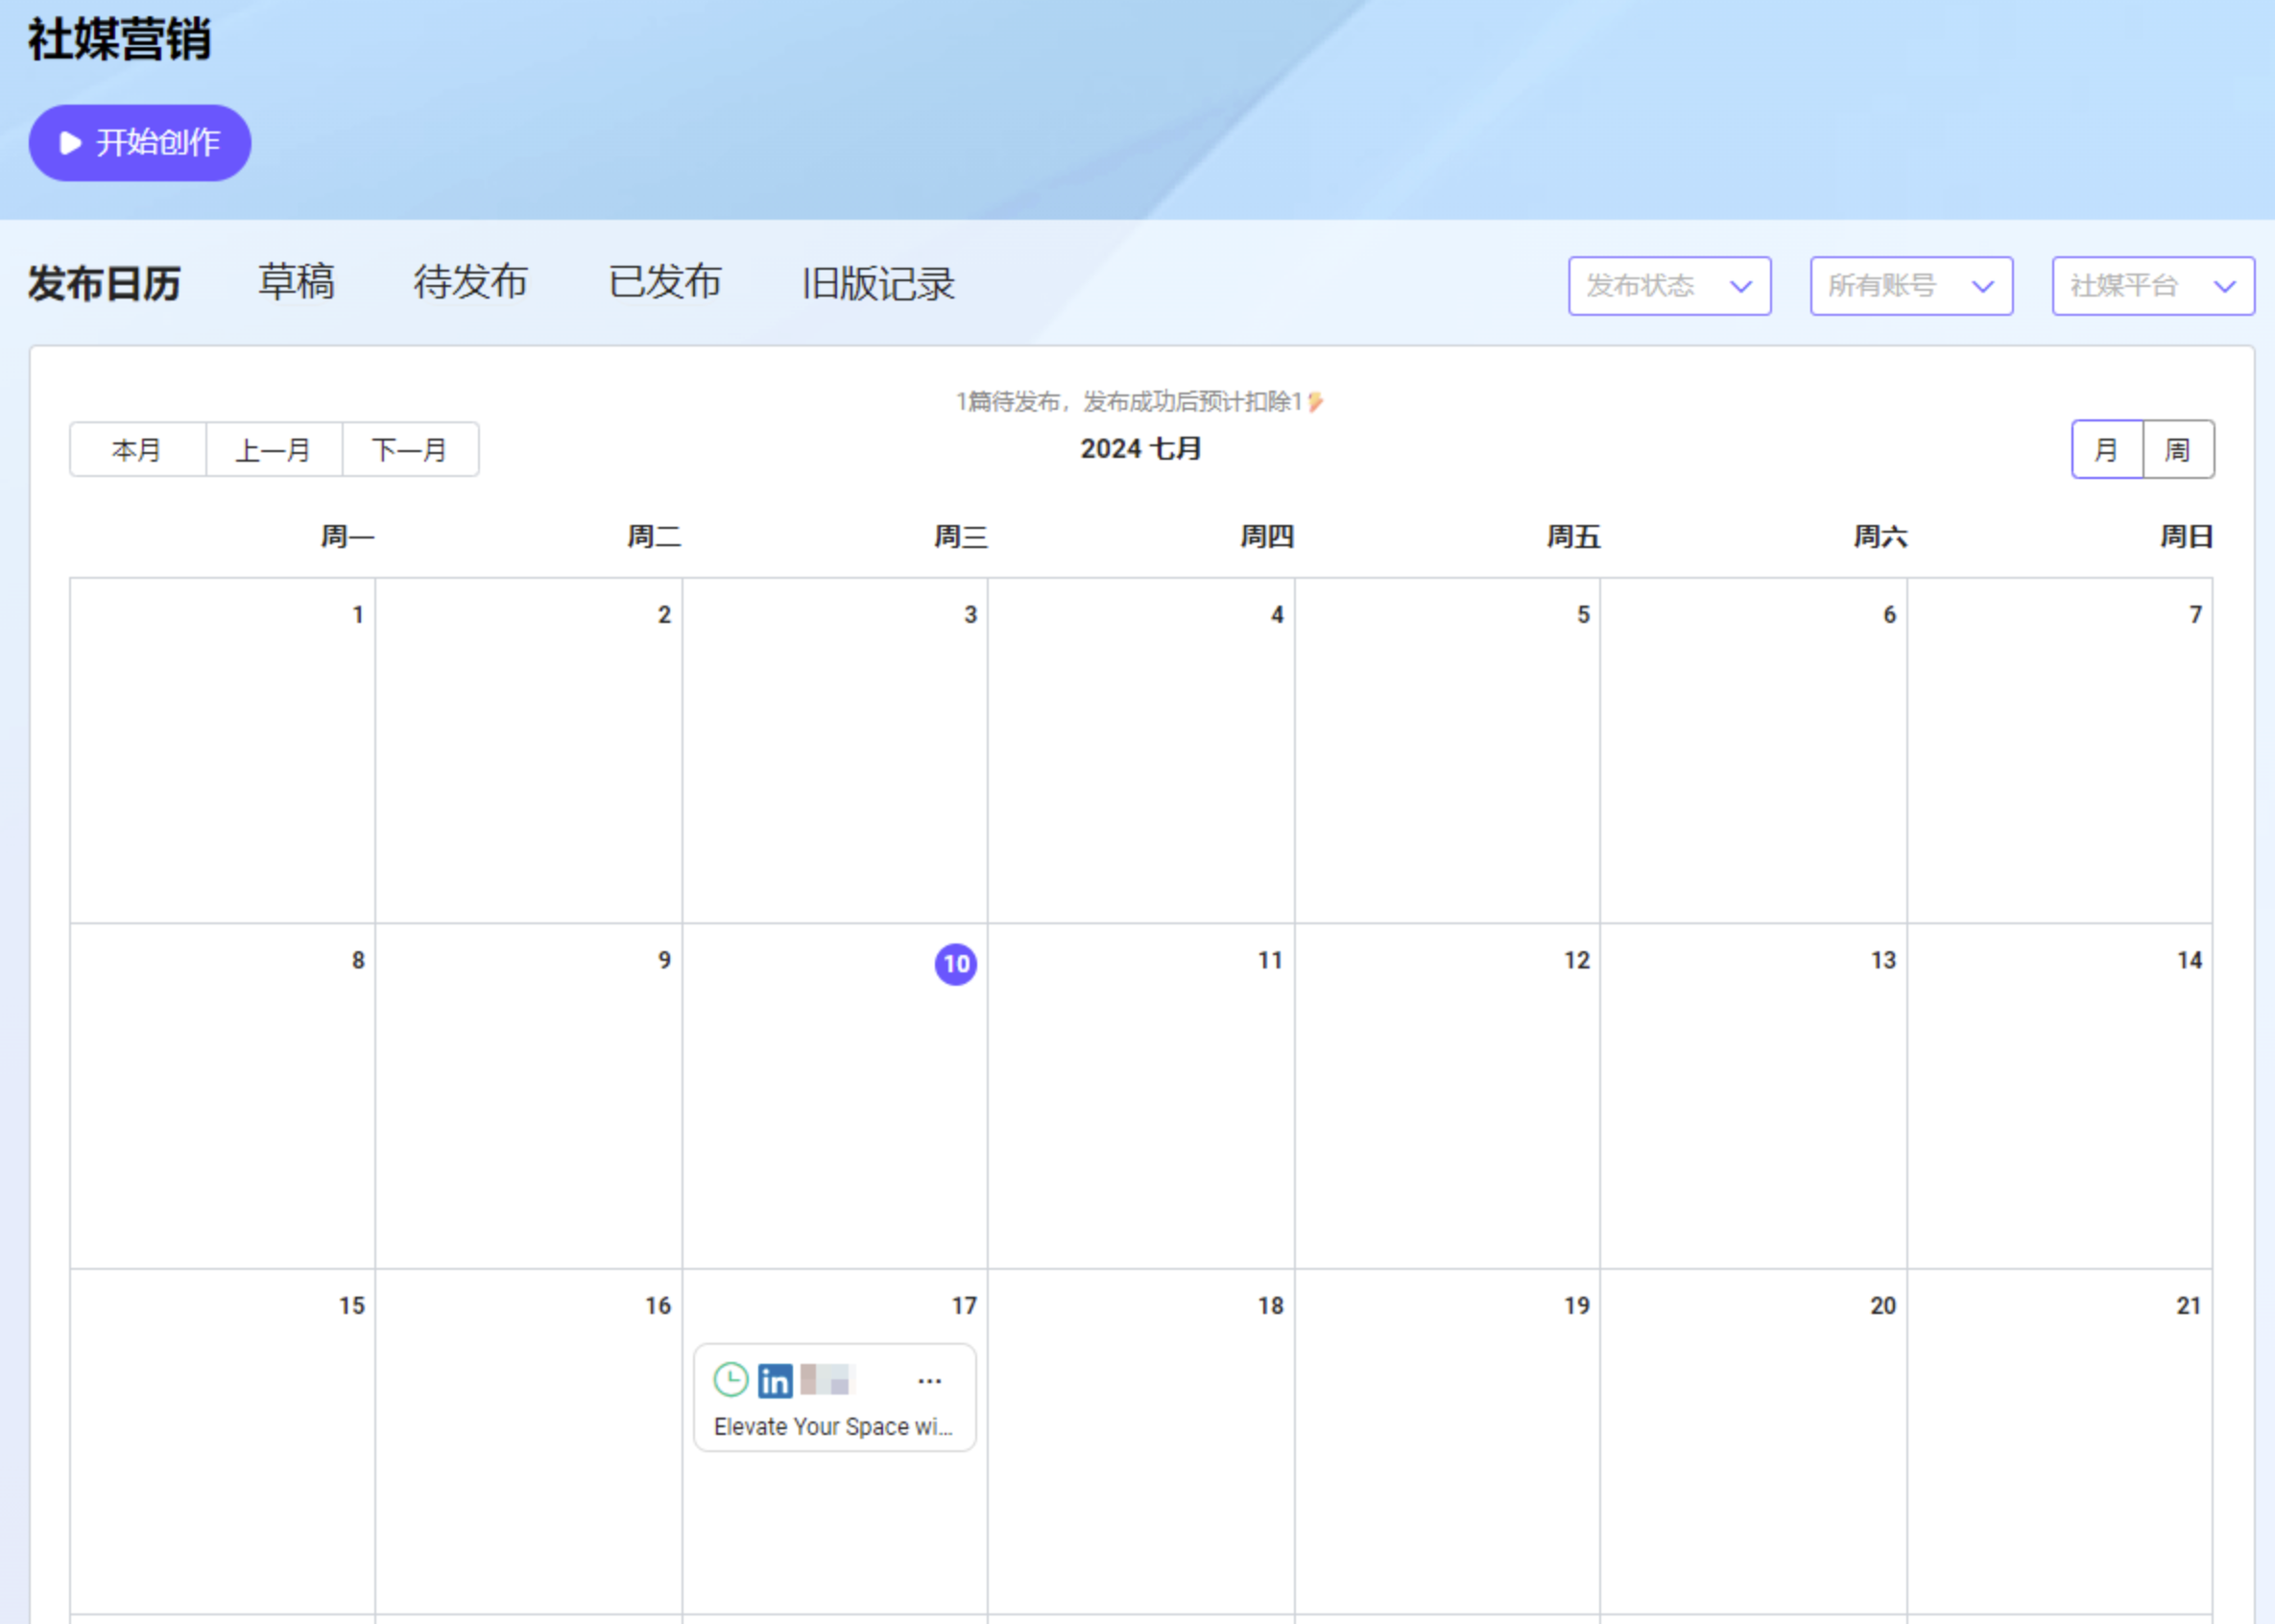The height and width of the screenshot is (1624, 2275).
Task: Click the play icon in 开始创作 button
Action: point(70,143)
